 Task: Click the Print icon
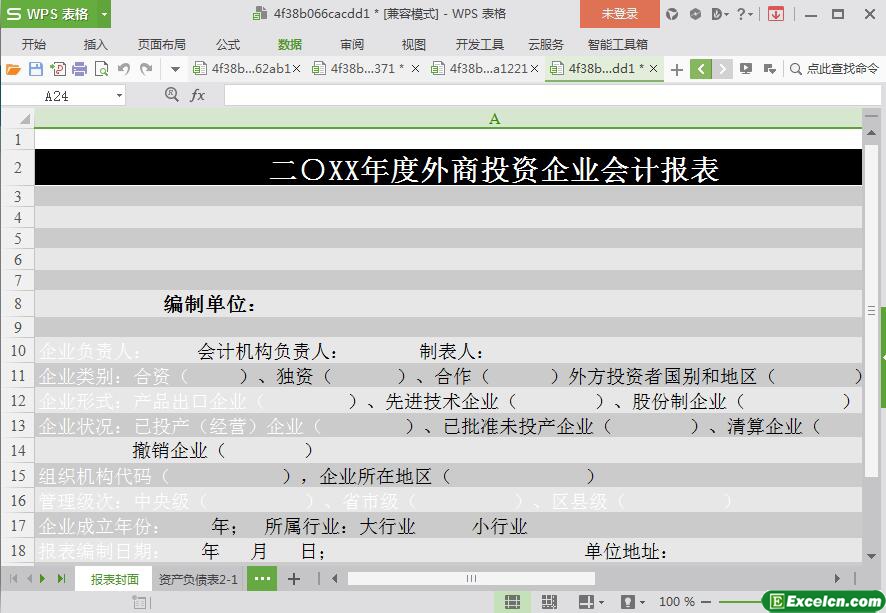click(x=80, y=69)
